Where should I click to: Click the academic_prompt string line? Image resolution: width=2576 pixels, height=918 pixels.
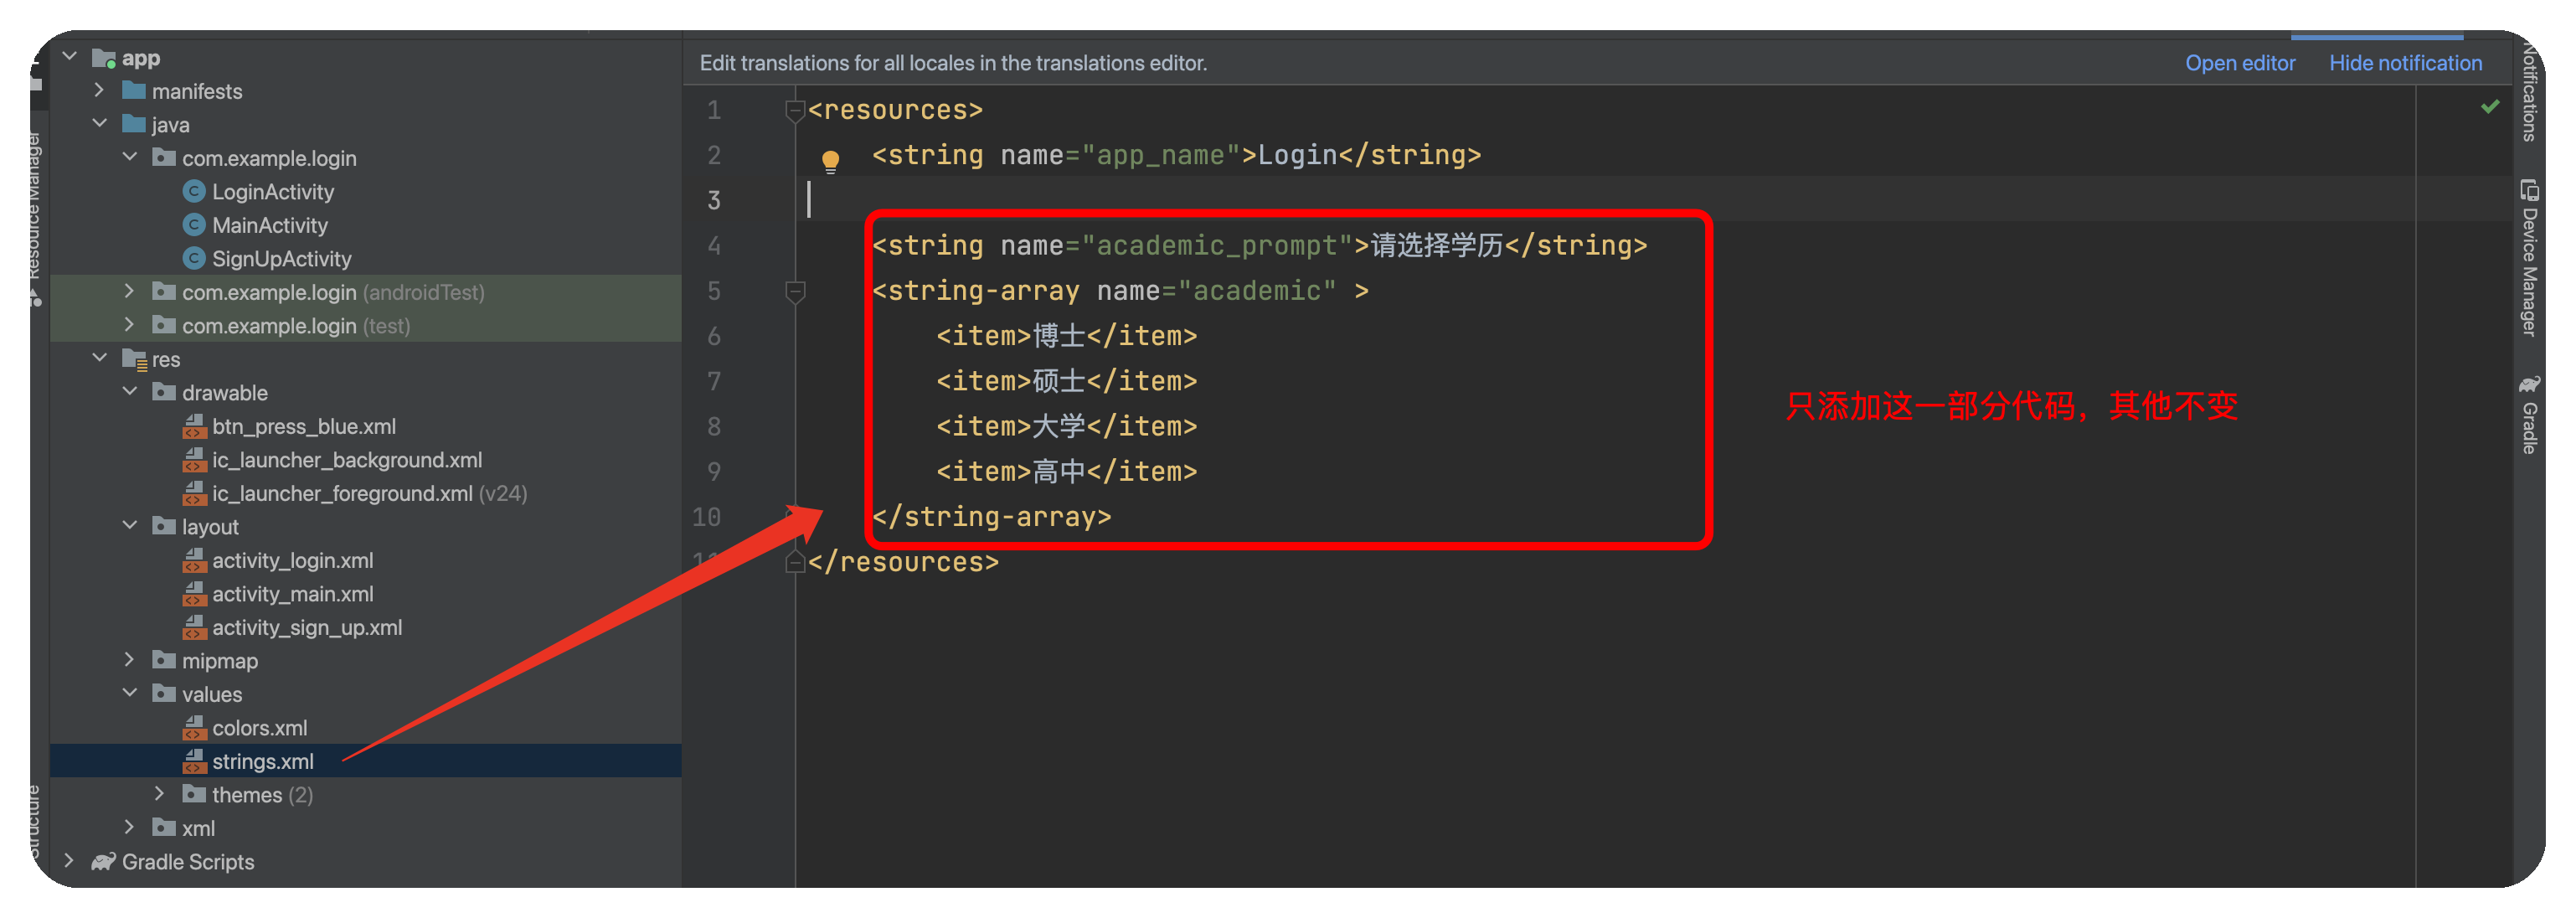coord(1259,246)
